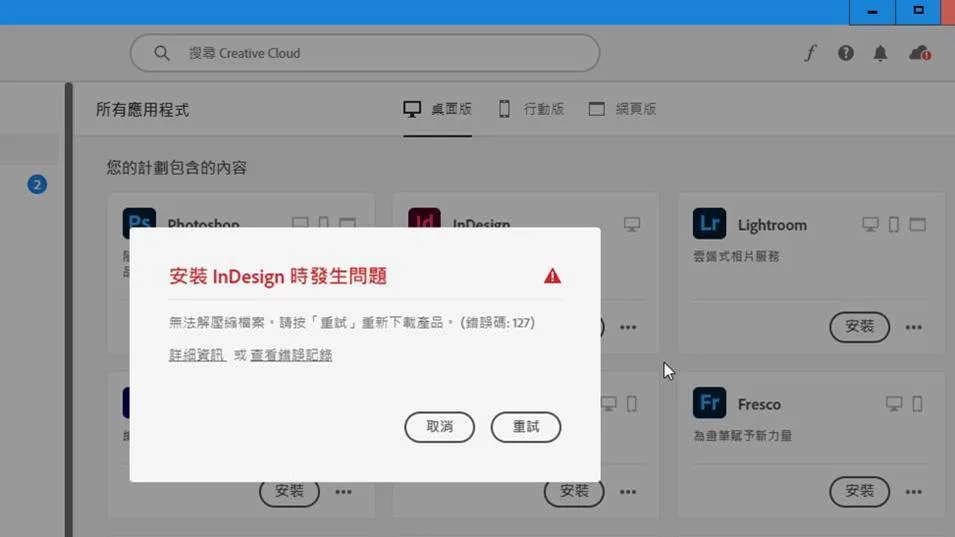Open the help question mark icon

(x=845, y=53)
